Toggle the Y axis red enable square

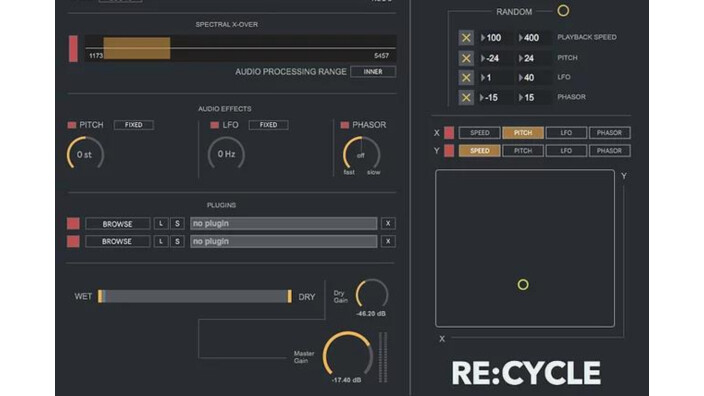[x=449, y=151]
